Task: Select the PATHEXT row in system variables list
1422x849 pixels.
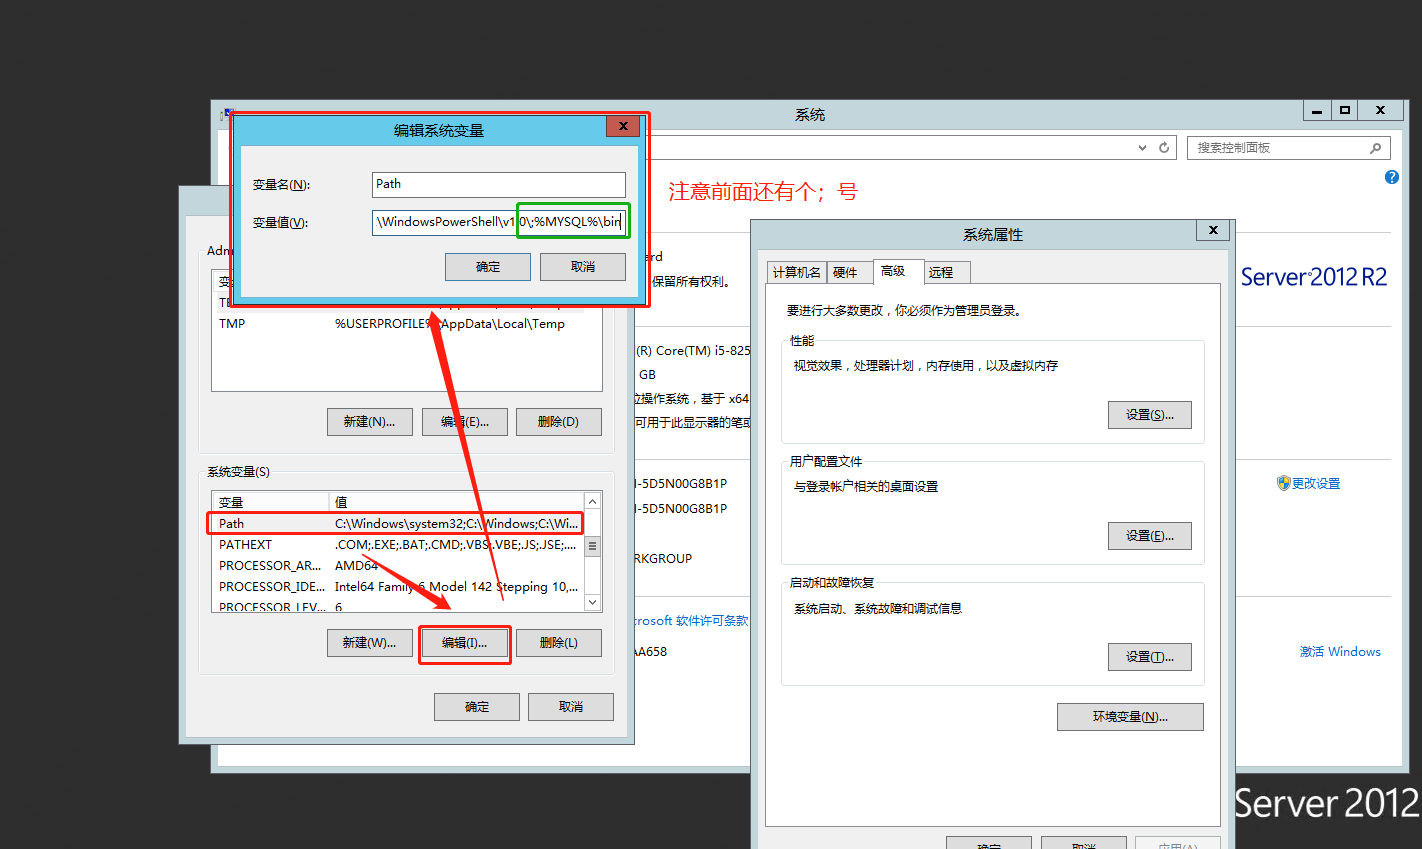Action: 300,544
